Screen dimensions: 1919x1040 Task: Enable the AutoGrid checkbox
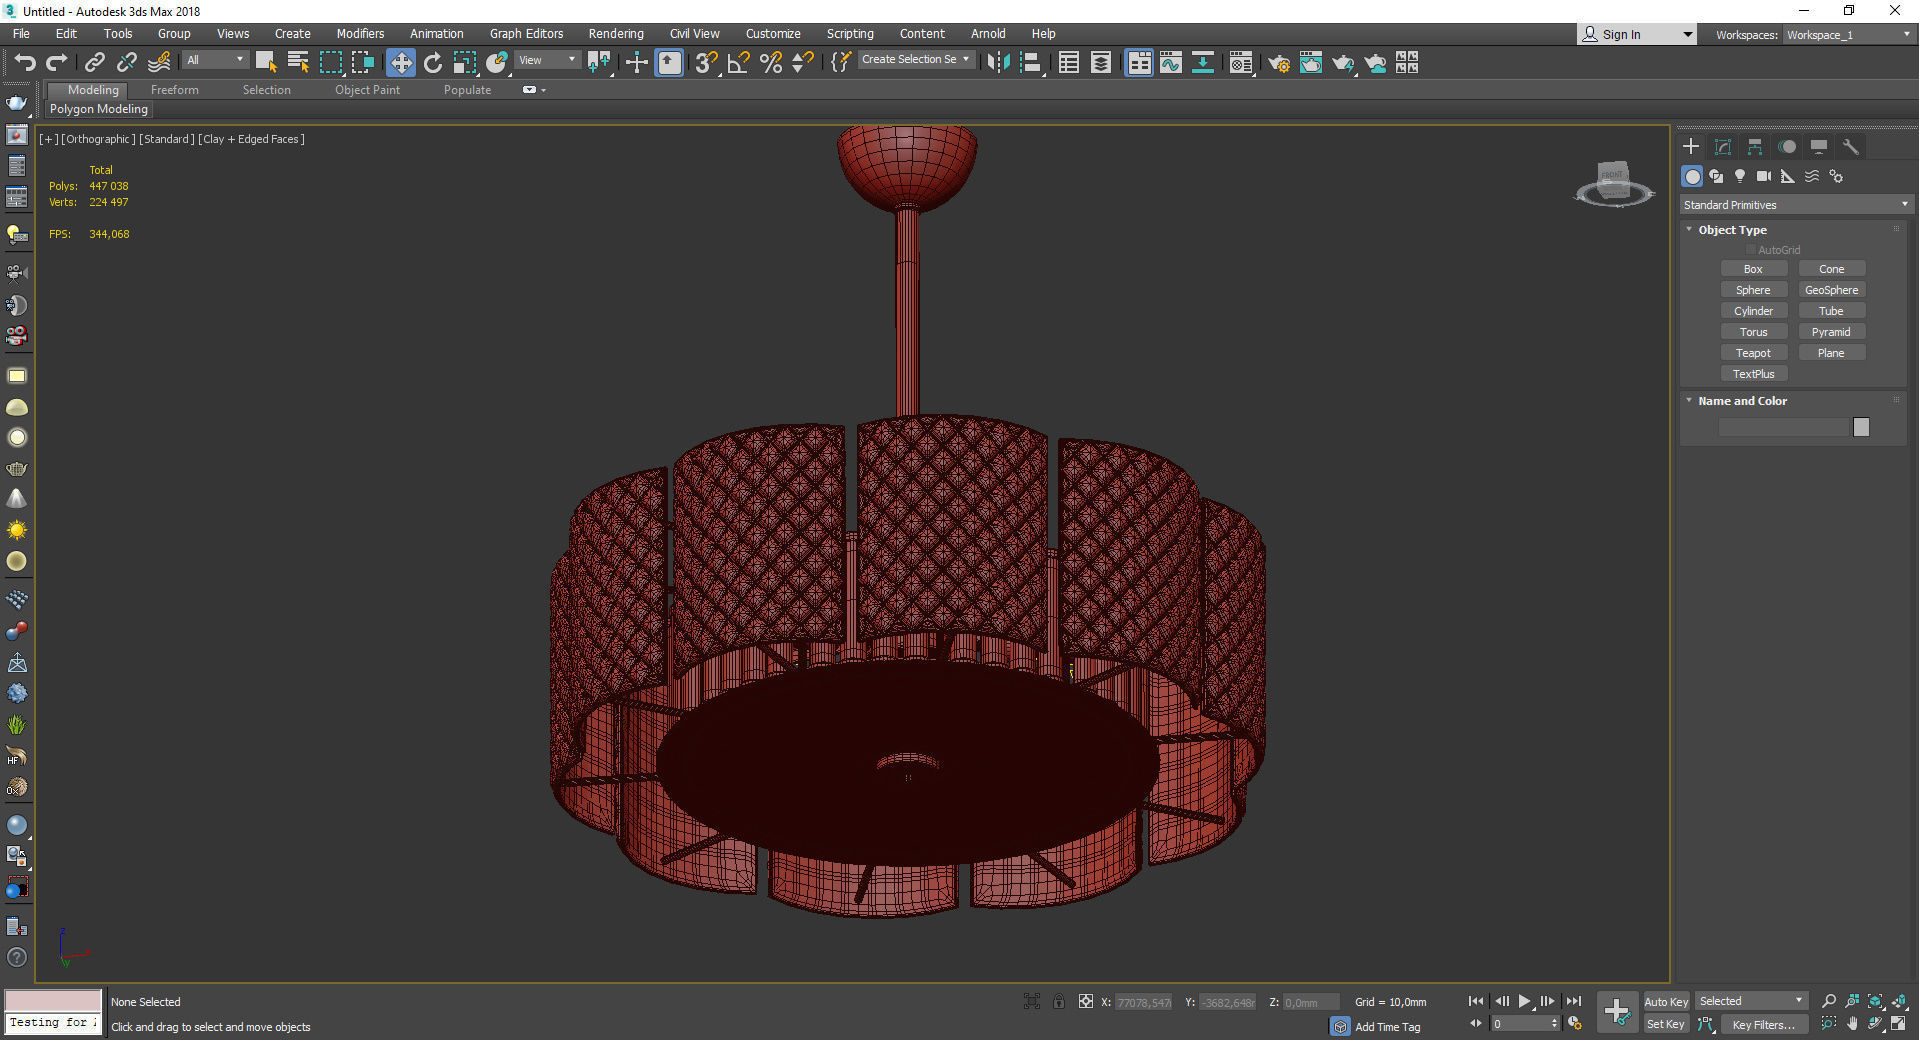click(x=1751, y=250)
